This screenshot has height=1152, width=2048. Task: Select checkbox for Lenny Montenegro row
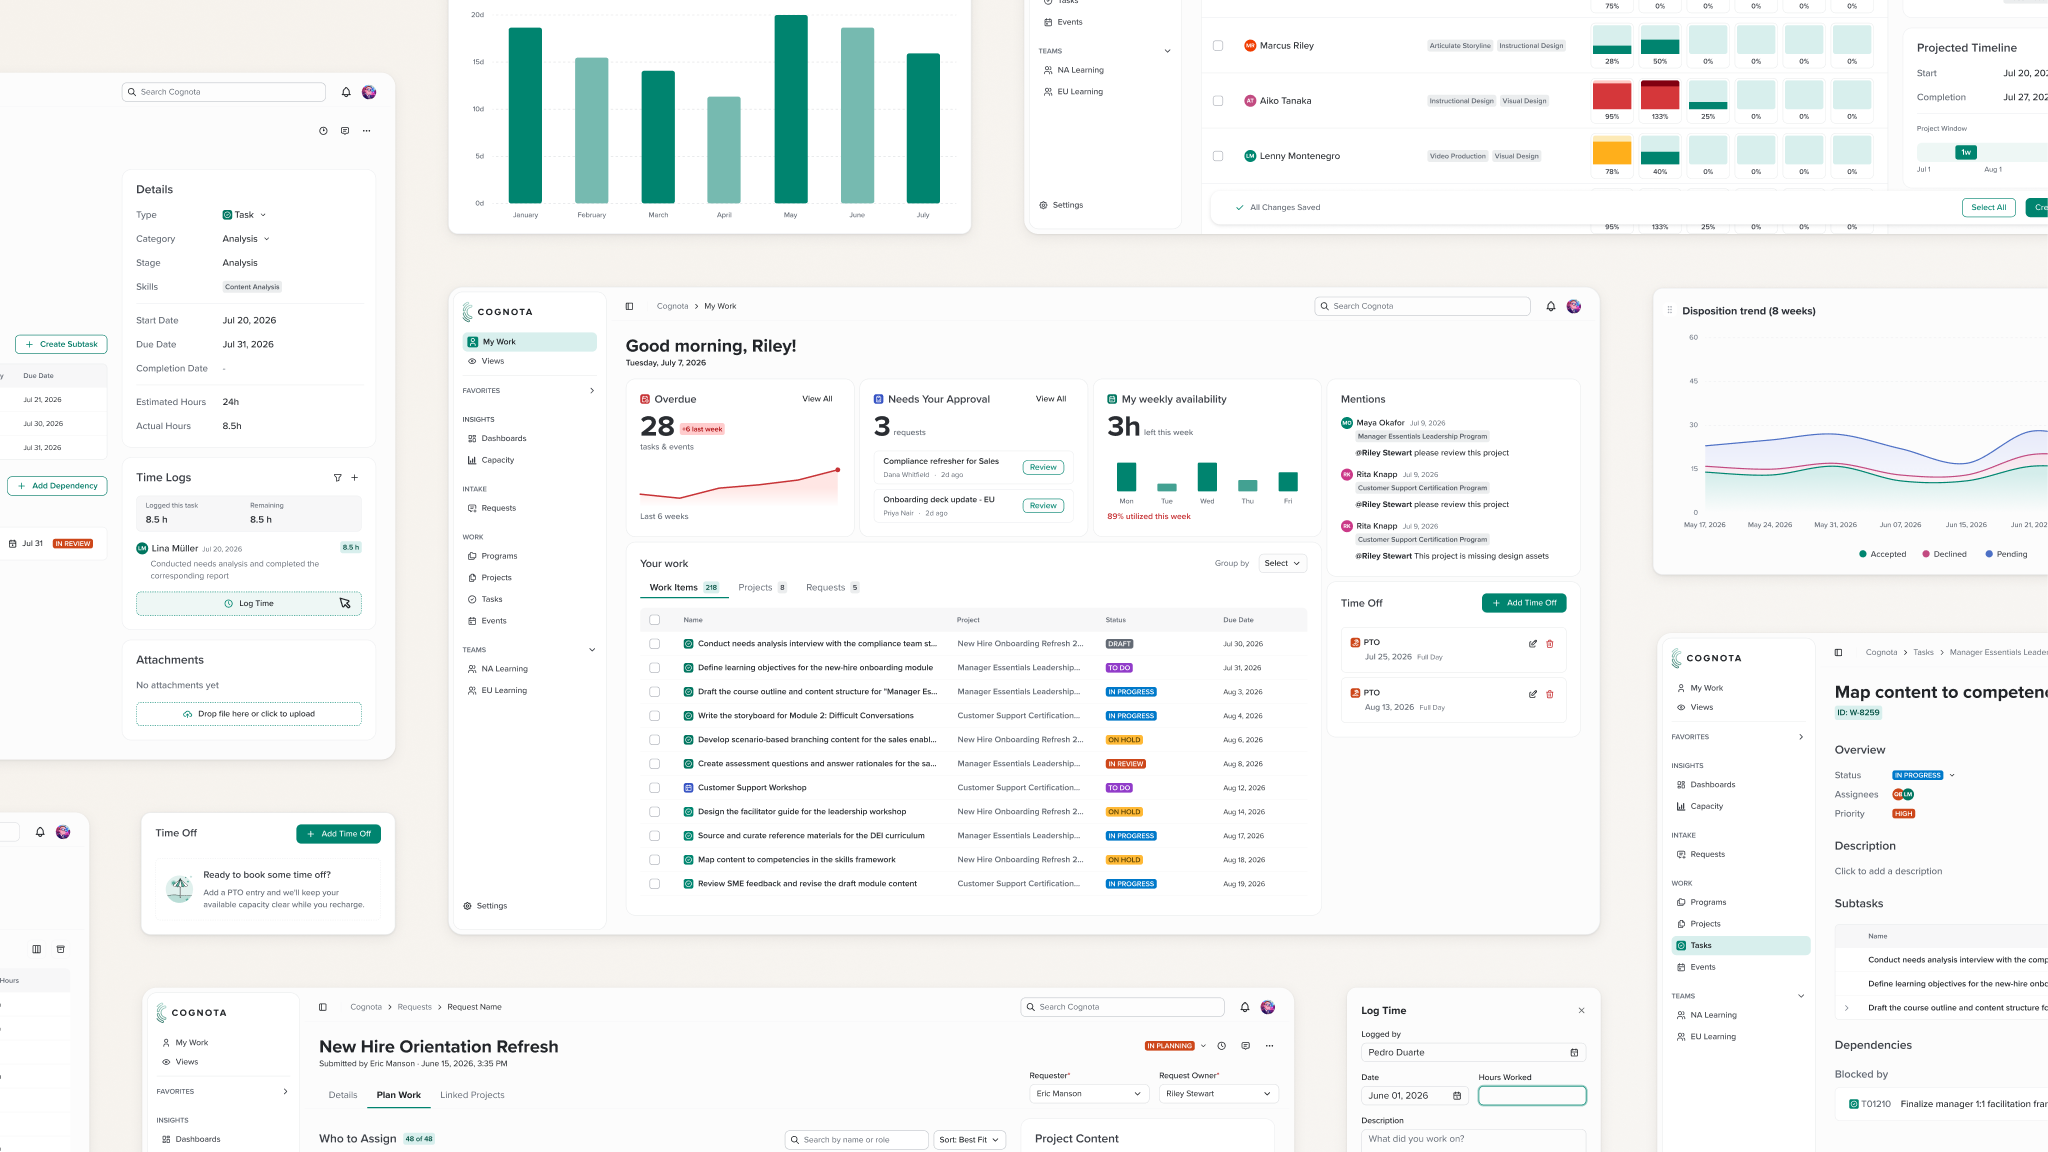point(1218,156)
